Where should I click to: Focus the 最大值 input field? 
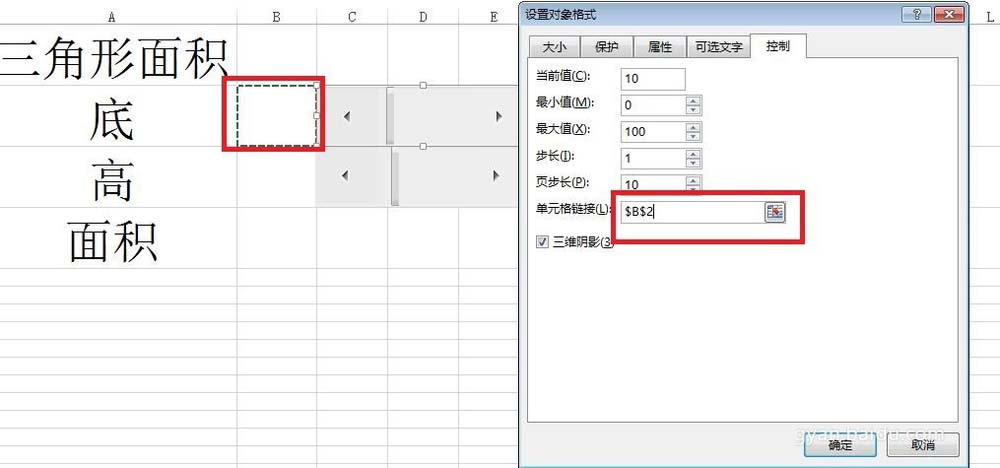[x=653, y=132]
